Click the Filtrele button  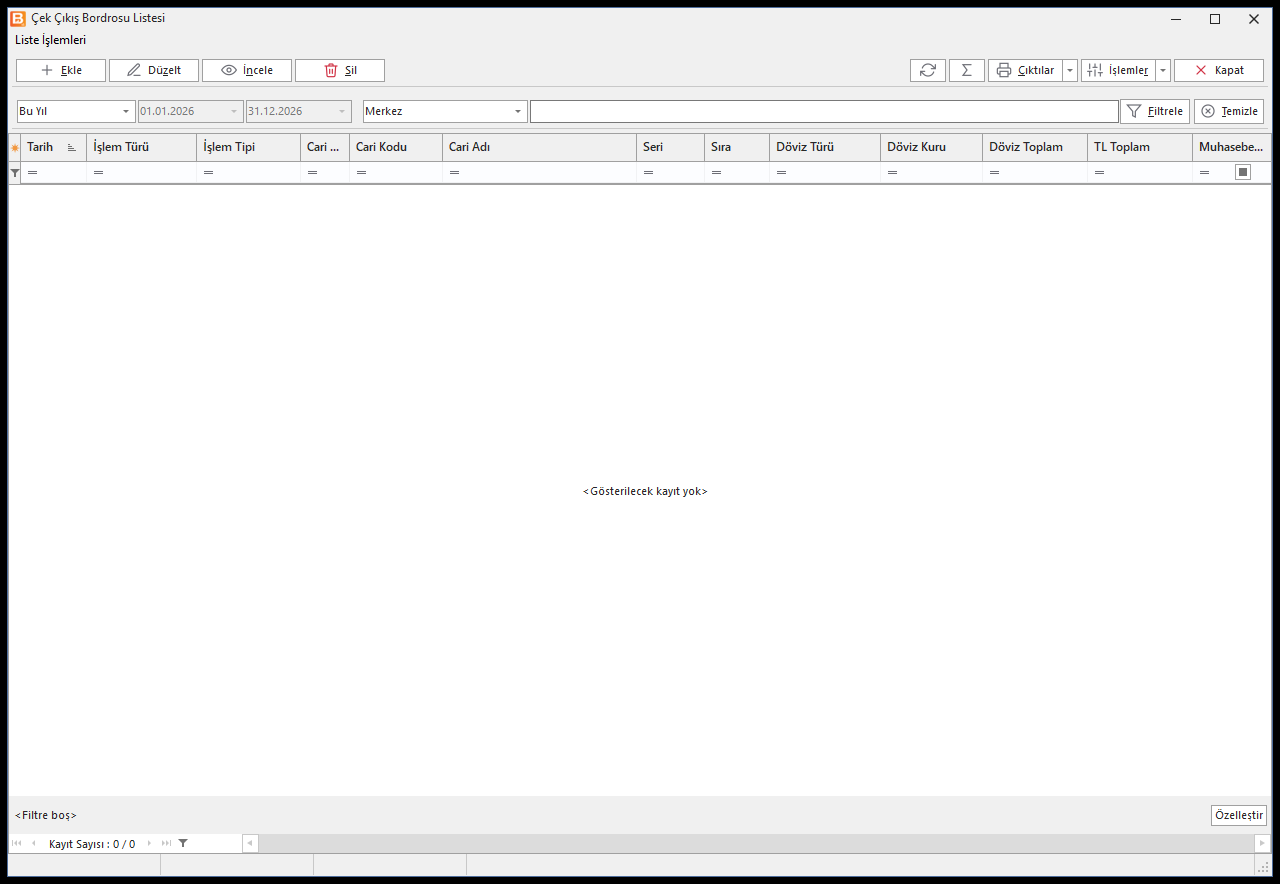1155,111
